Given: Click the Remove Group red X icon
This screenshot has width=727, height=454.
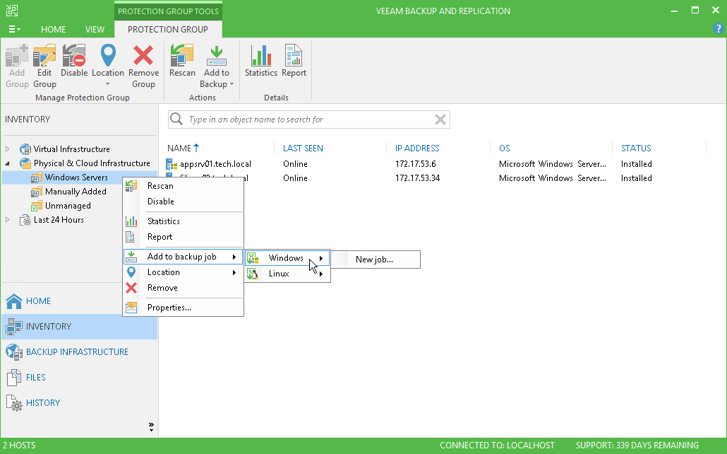Looking at the screenshot, I should tap(143, 56).
